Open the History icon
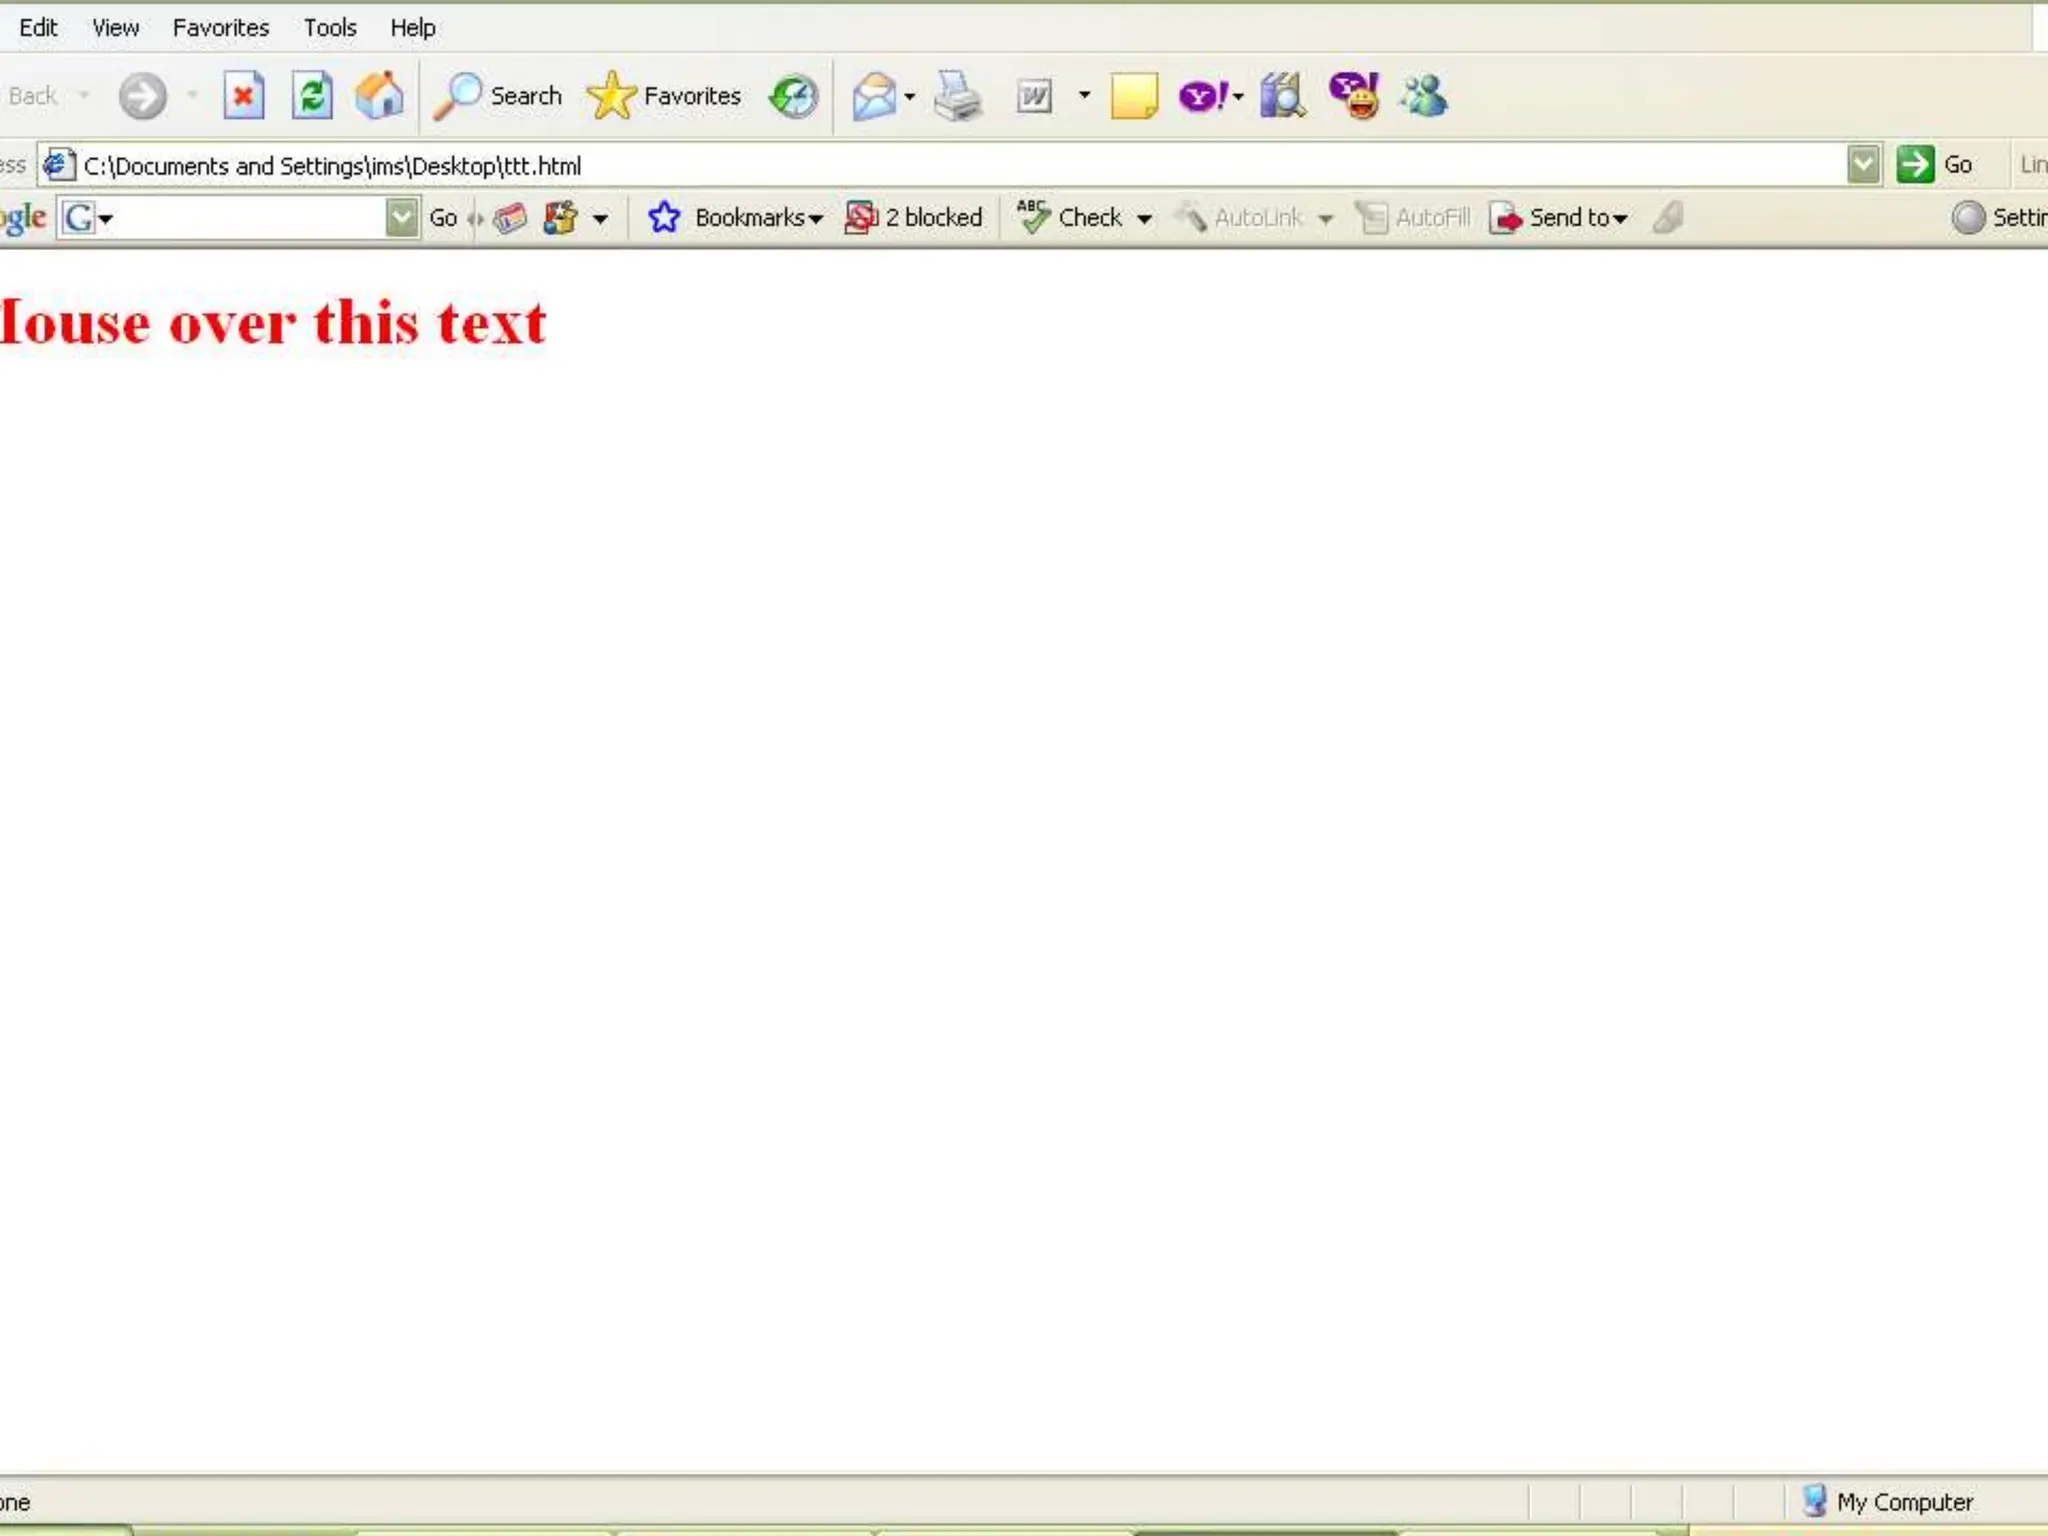Viewport: 2048px width, 1536px height. click(x=794, y=97)
